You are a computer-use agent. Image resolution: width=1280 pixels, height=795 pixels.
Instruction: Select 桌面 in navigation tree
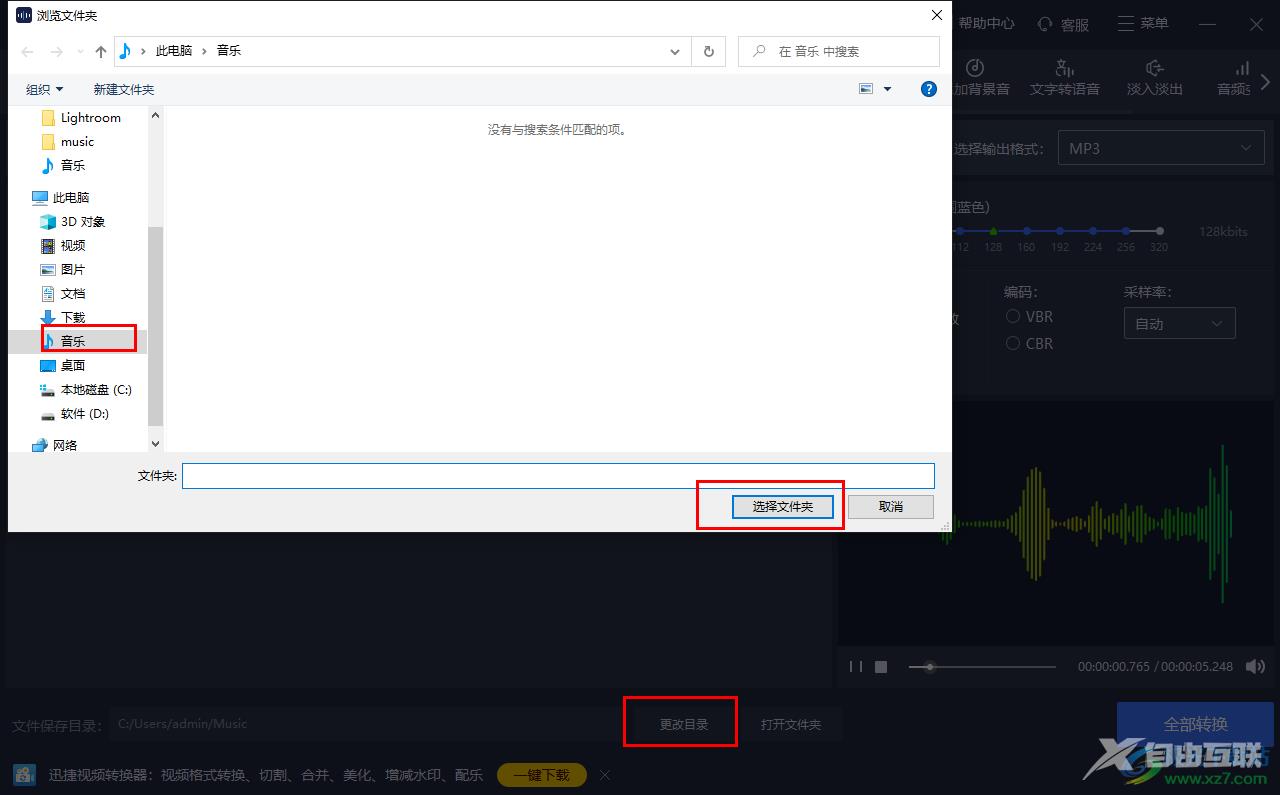click(x=72, y=365)
